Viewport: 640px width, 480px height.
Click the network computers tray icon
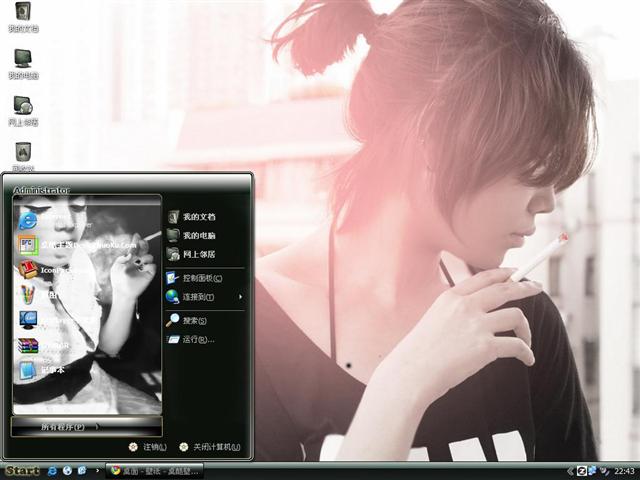pos(592,471)
